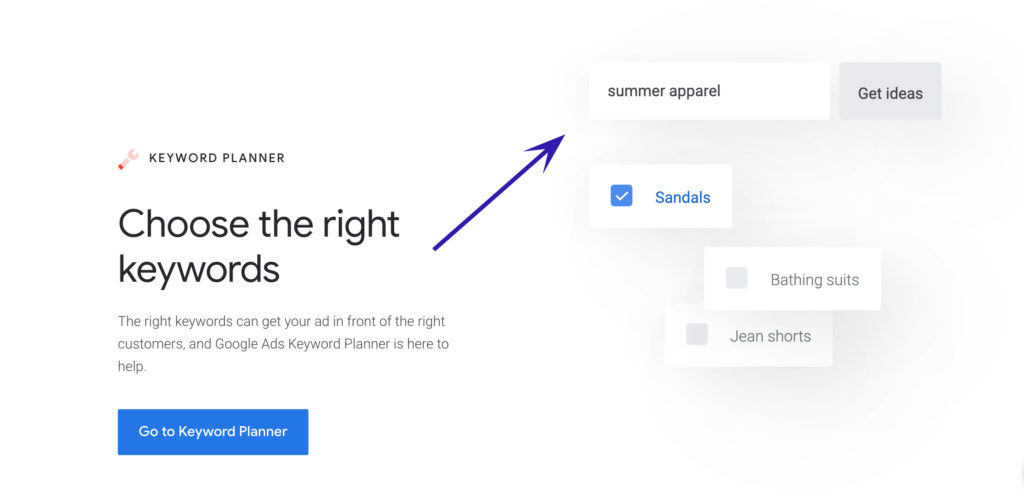Click the 'Choose the right' heading line

coord(259,223)
